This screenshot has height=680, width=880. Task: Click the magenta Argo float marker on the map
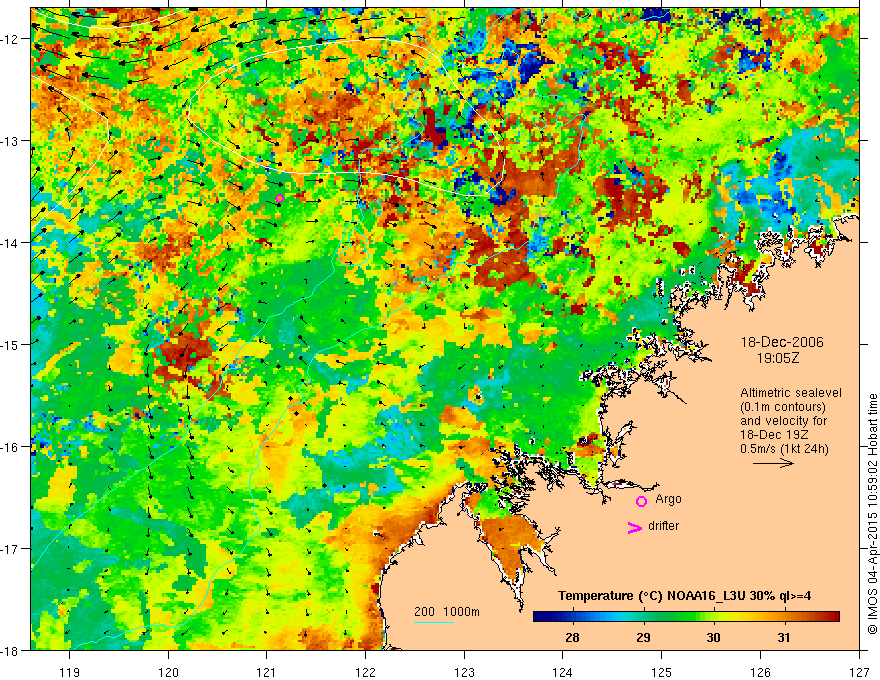click(x=279, y=199)
